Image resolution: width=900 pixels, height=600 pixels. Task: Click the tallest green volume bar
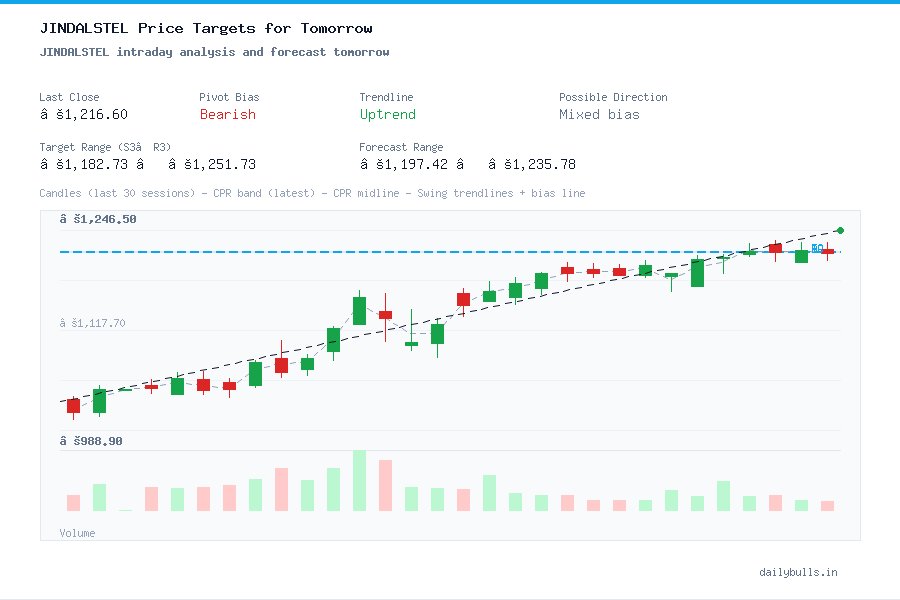point(358,480)
